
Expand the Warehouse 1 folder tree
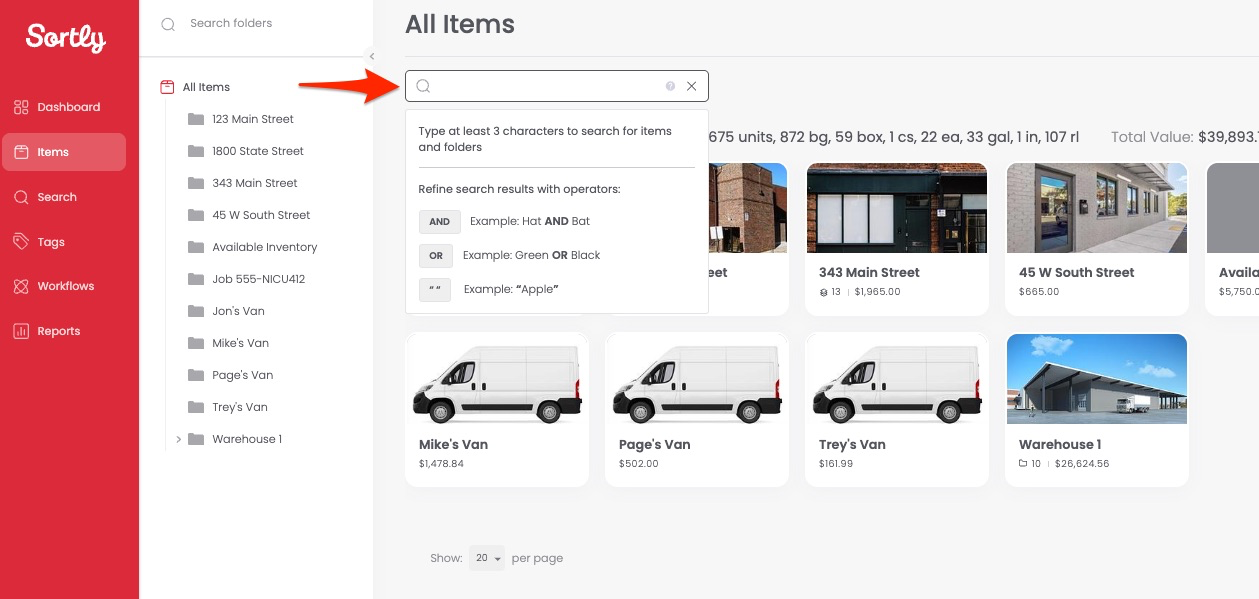click(x=178, y=439)
